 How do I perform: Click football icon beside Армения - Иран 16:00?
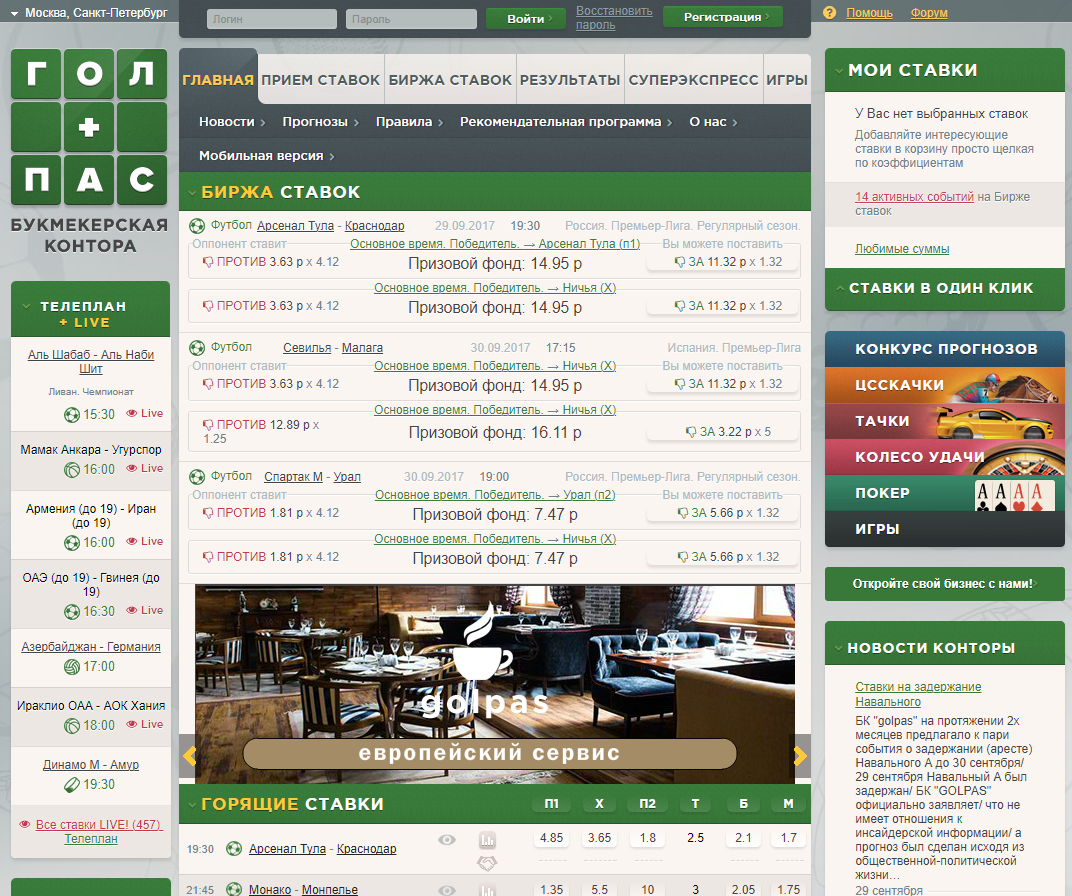pyautogui.click(x=72, y=543)
